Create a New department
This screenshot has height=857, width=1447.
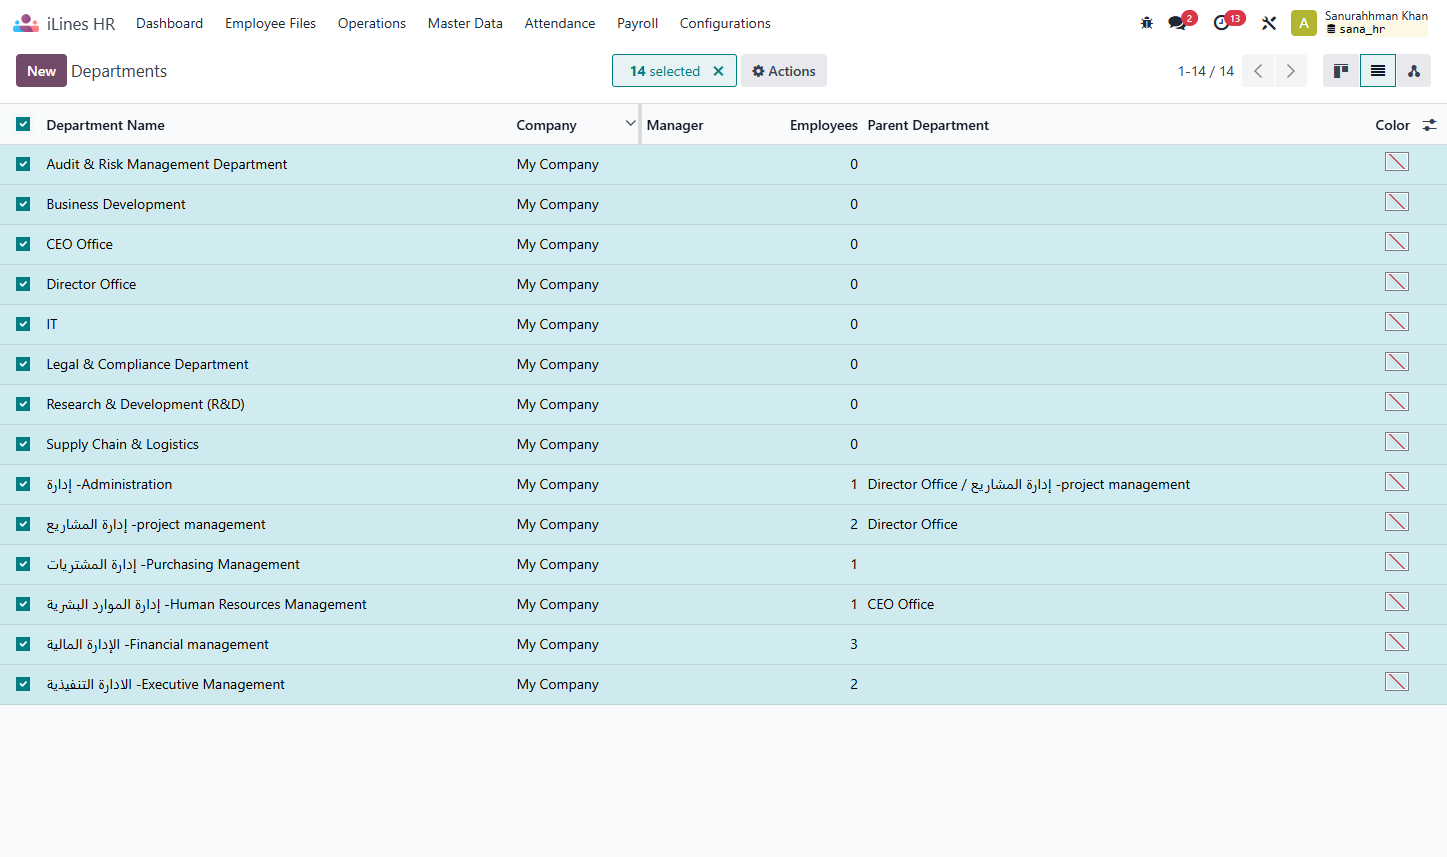(41, 71)
